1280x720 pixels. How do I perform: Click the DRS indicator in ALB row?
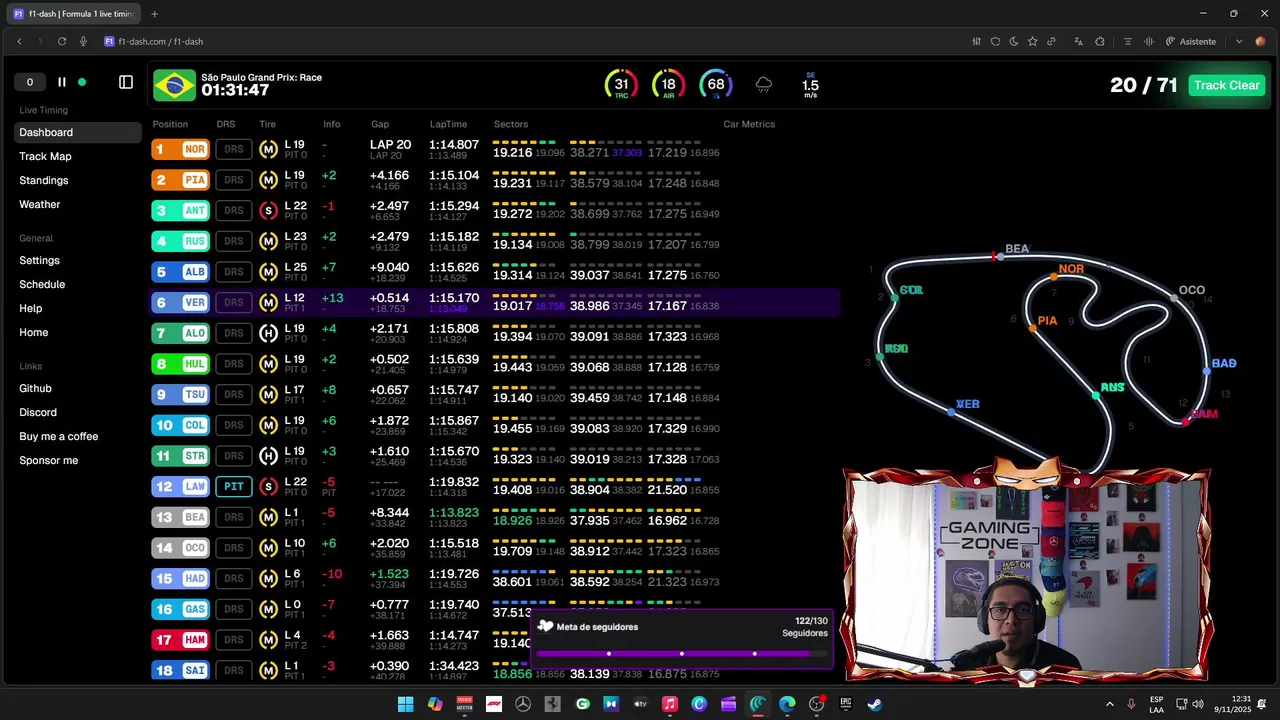tap(234, 272)
